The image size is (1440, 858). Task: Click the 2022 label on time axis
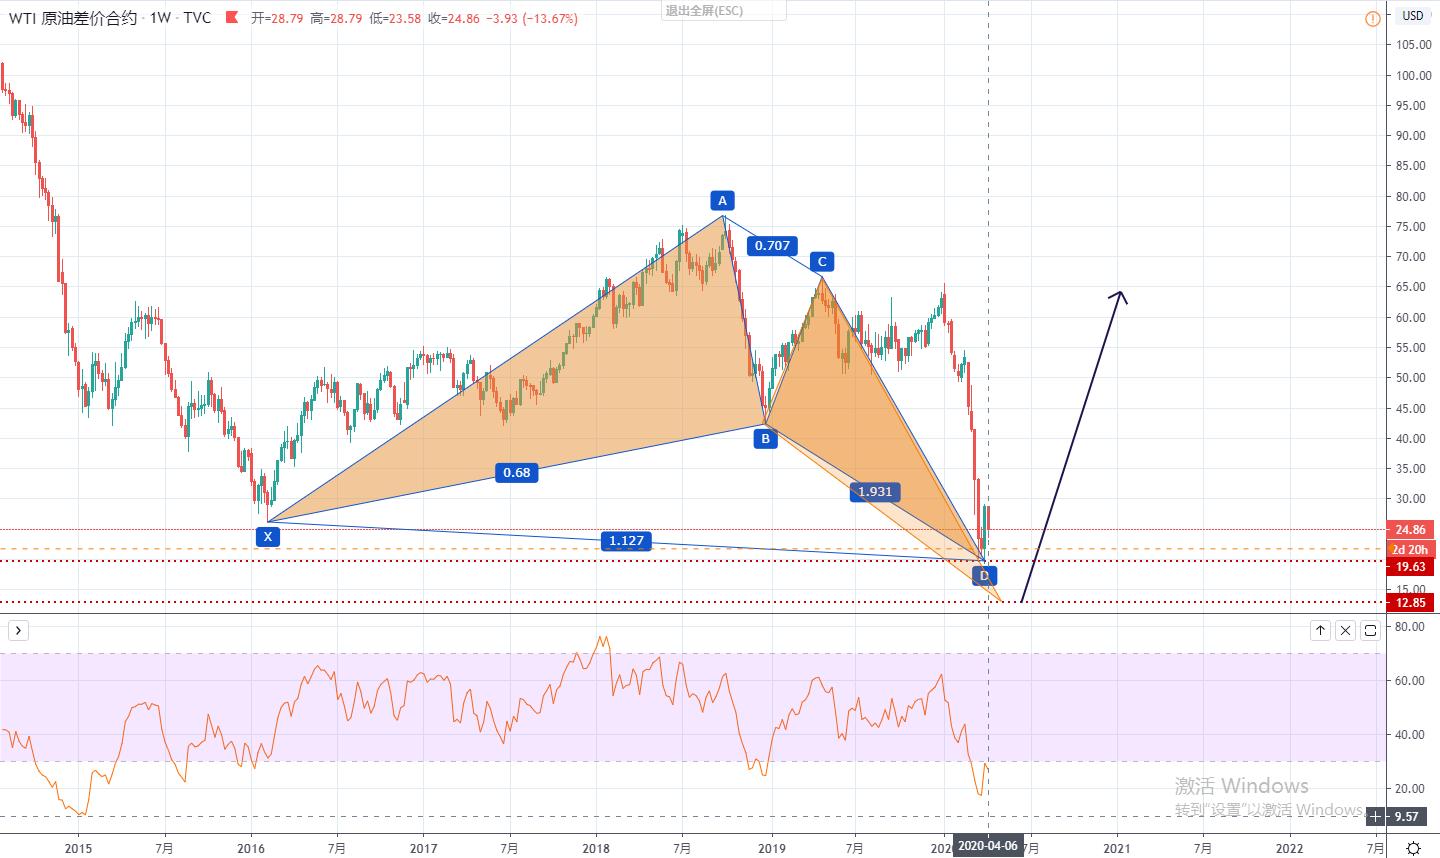pos(1290,848)
